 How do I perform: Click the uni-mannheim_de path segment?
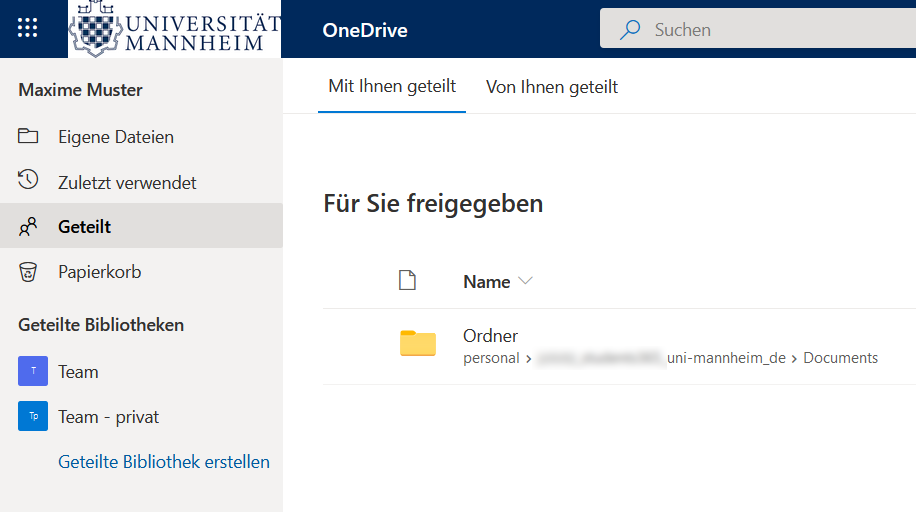click(x=726, y=358)
